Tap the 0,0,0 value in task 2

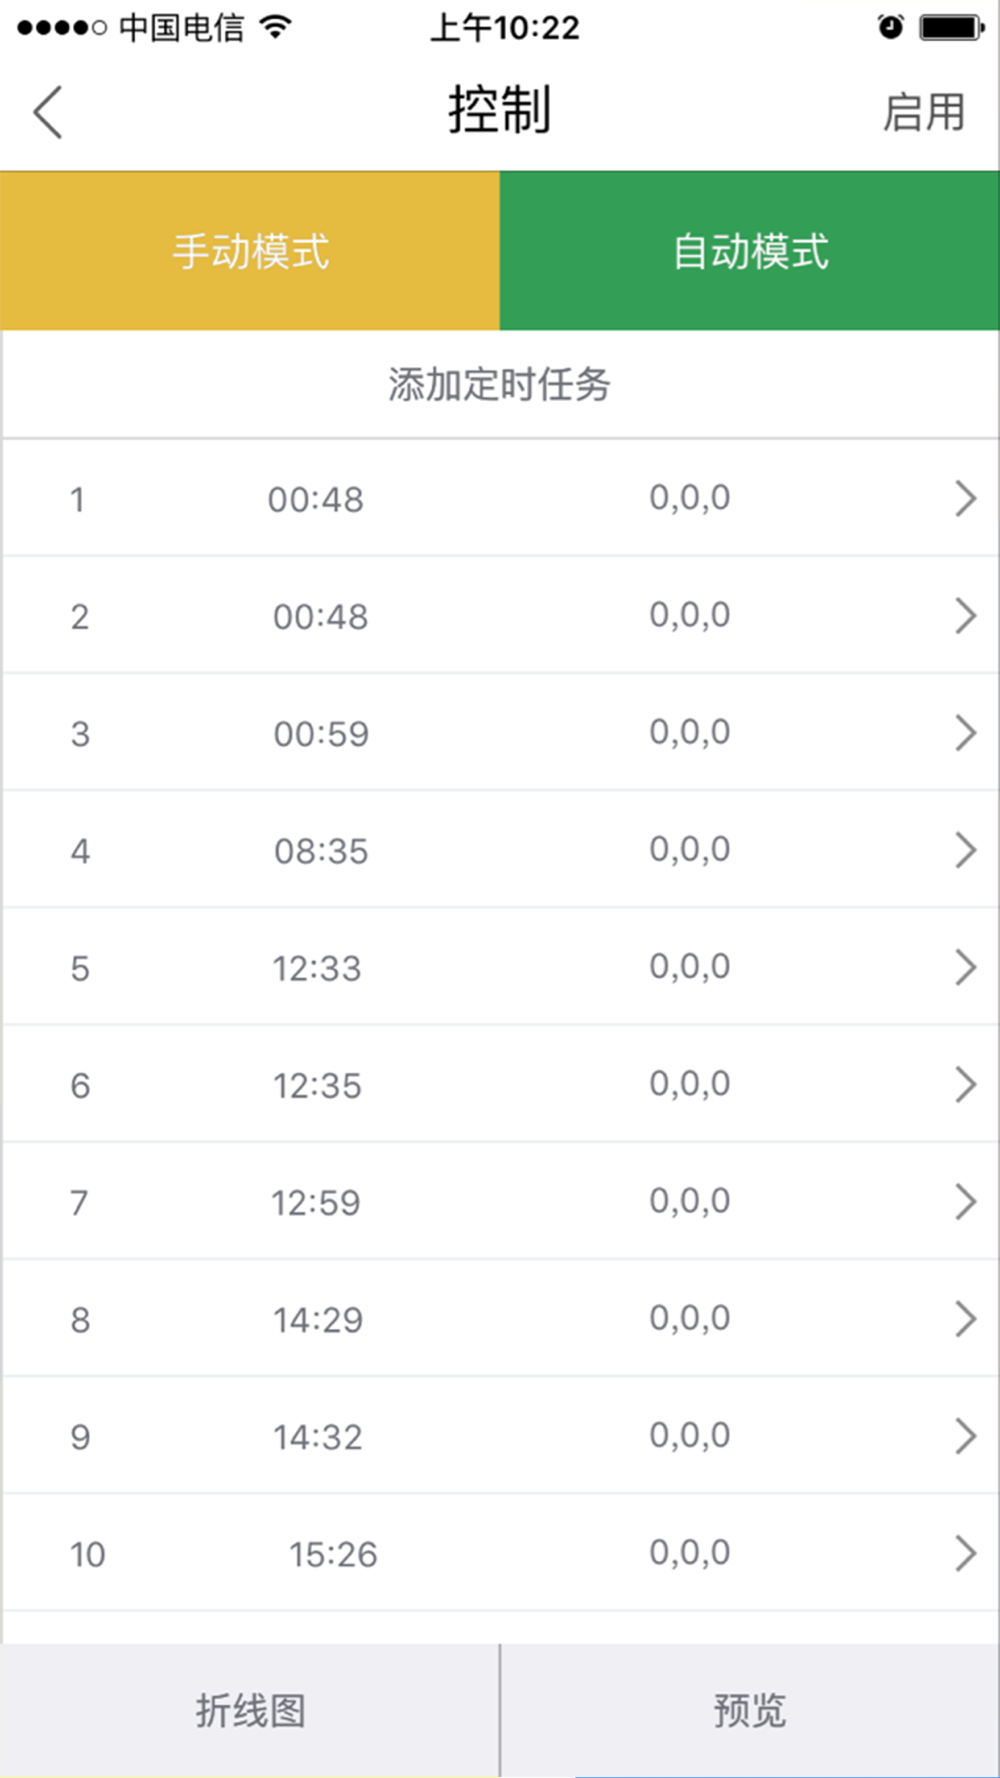point(690,615)
